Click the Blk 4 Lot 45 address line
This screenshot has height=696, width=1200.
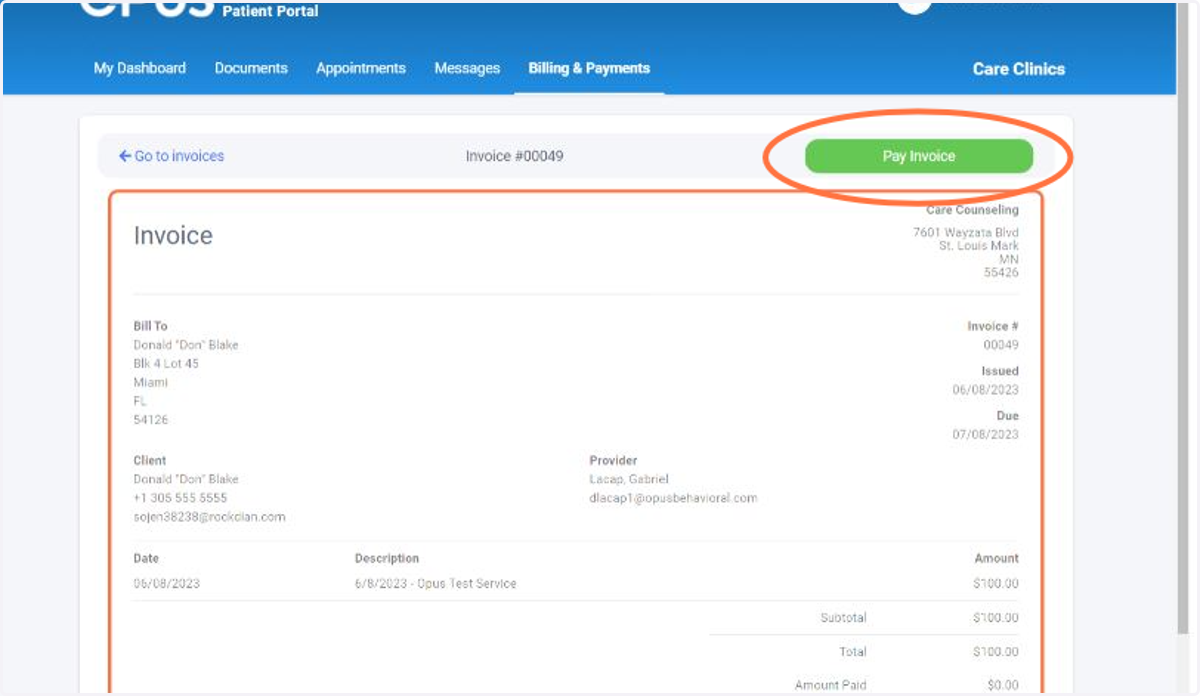pos(166,363)
